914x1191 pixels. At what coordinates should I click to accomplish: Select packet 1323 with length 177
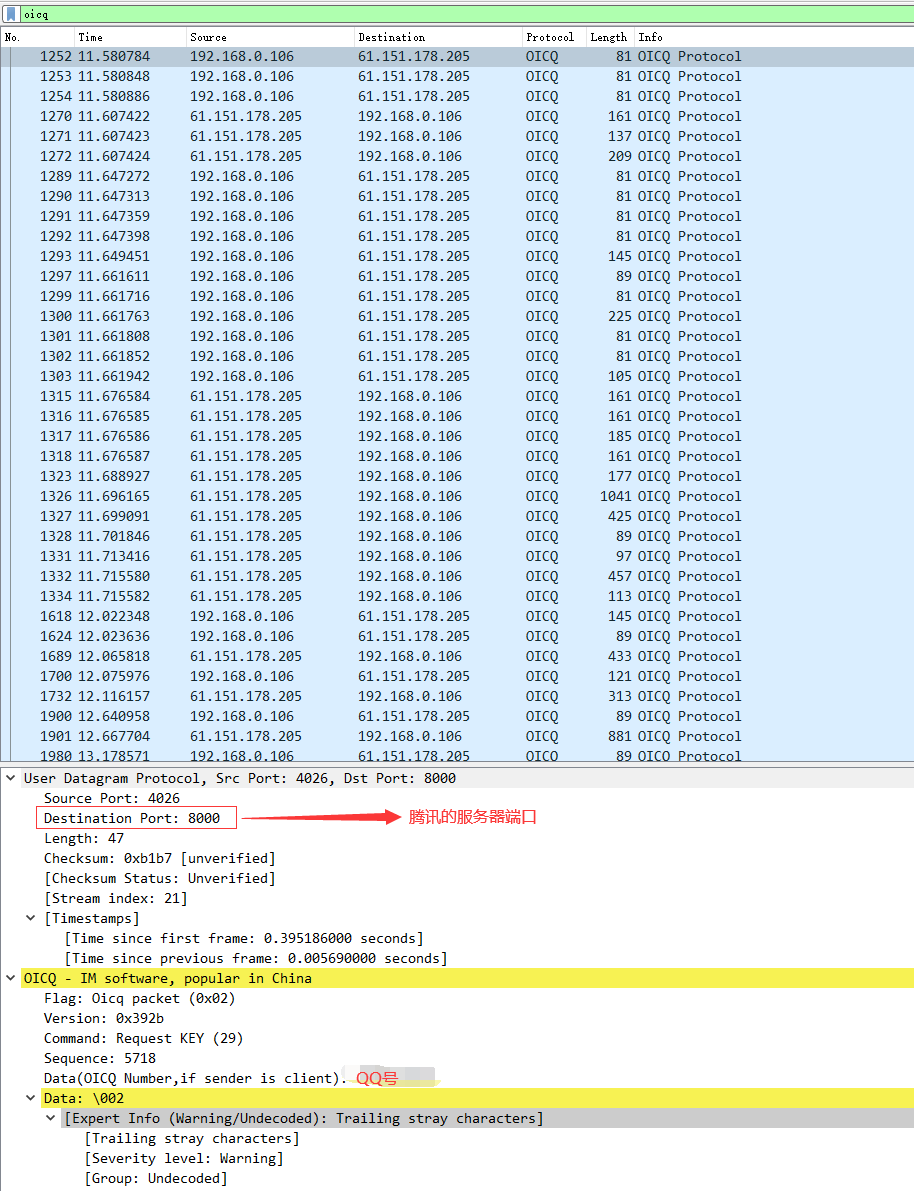[x=457, y=476]
